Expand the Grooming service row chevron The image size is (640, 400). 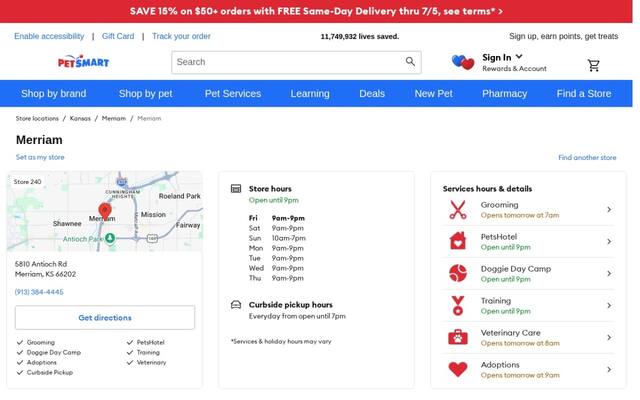pyautogui.click(x=609, y=209)
